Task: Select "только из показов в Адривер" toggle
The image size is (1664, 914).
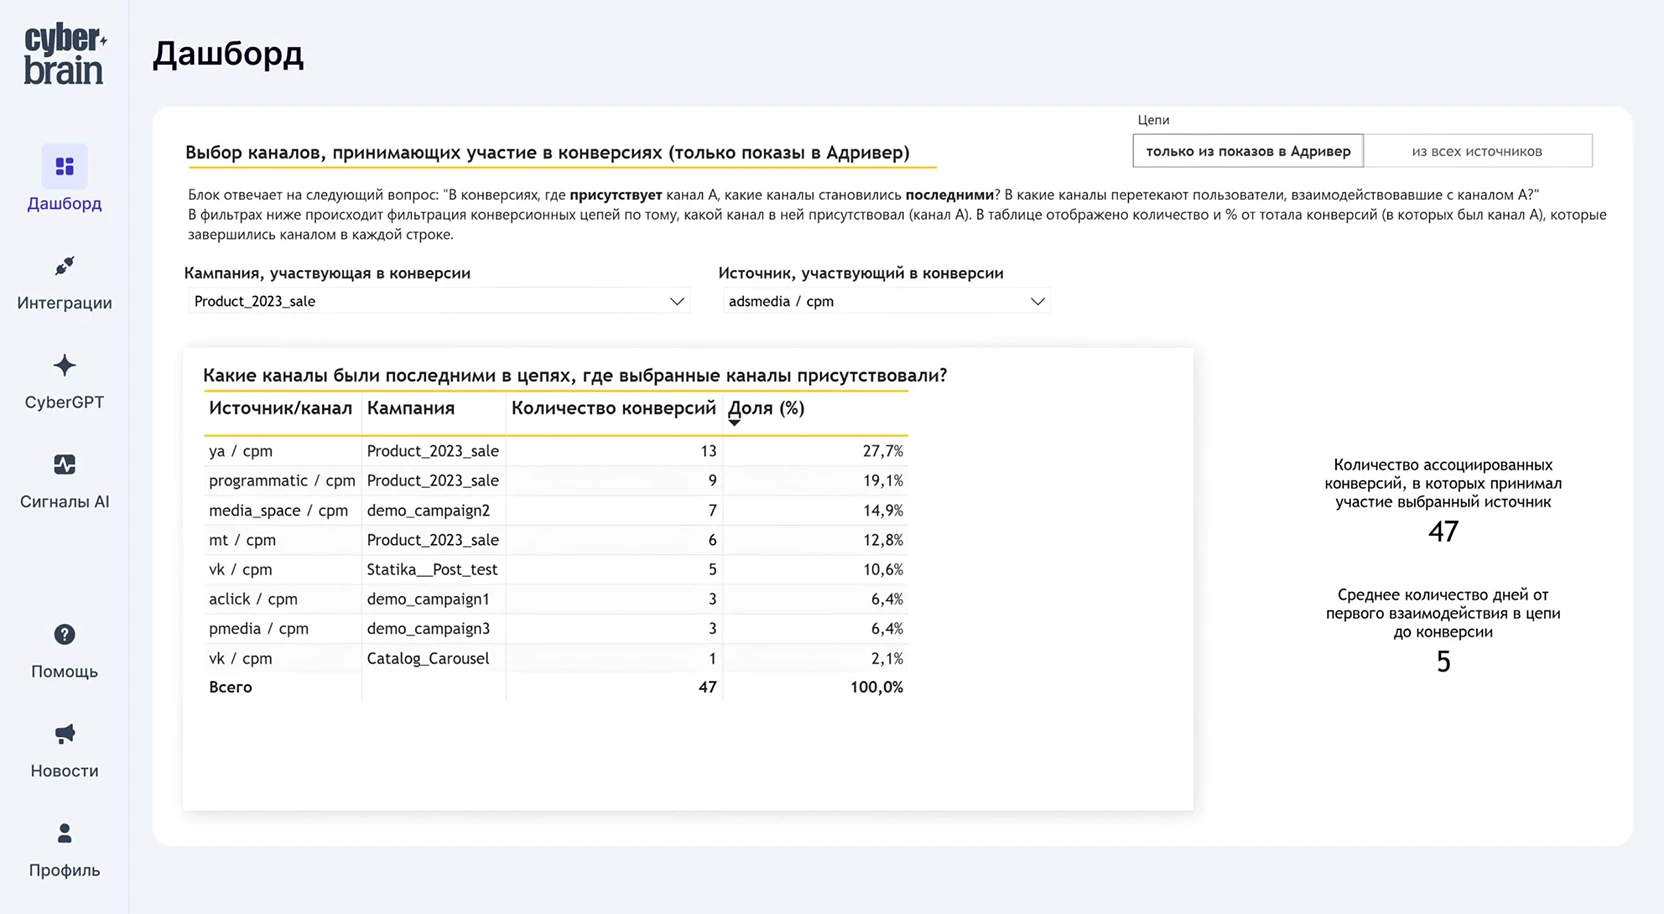Action: (1247, 151)
